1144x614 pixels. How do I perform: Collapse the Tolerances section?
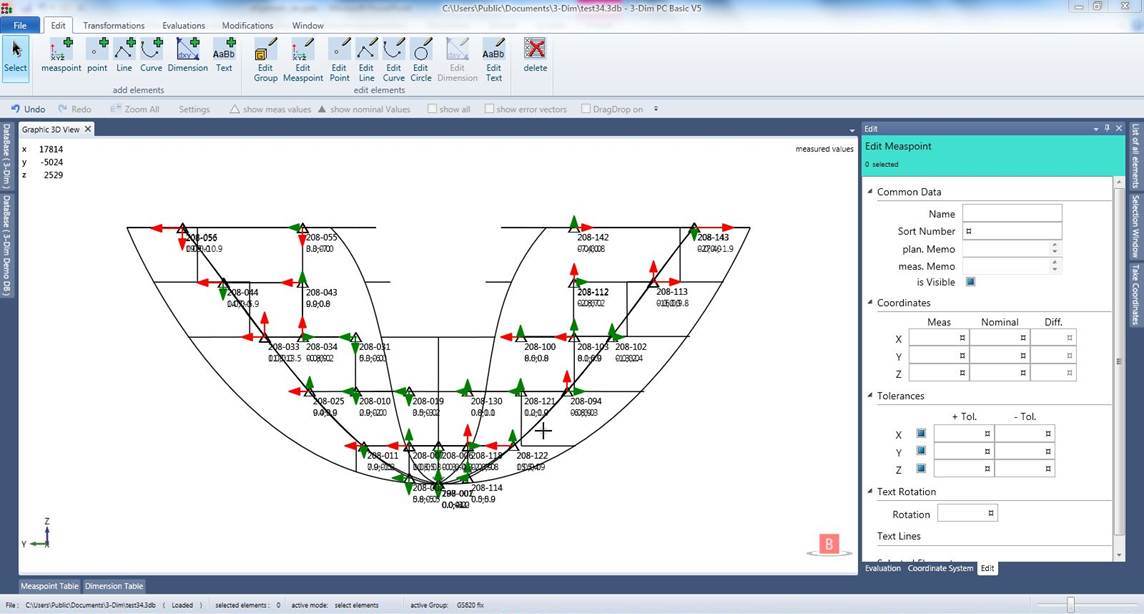tap(870, 396)
